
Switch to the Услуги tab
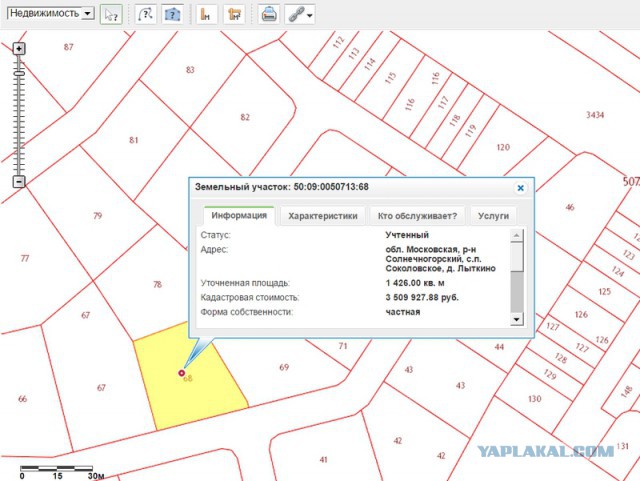[493, 216]
